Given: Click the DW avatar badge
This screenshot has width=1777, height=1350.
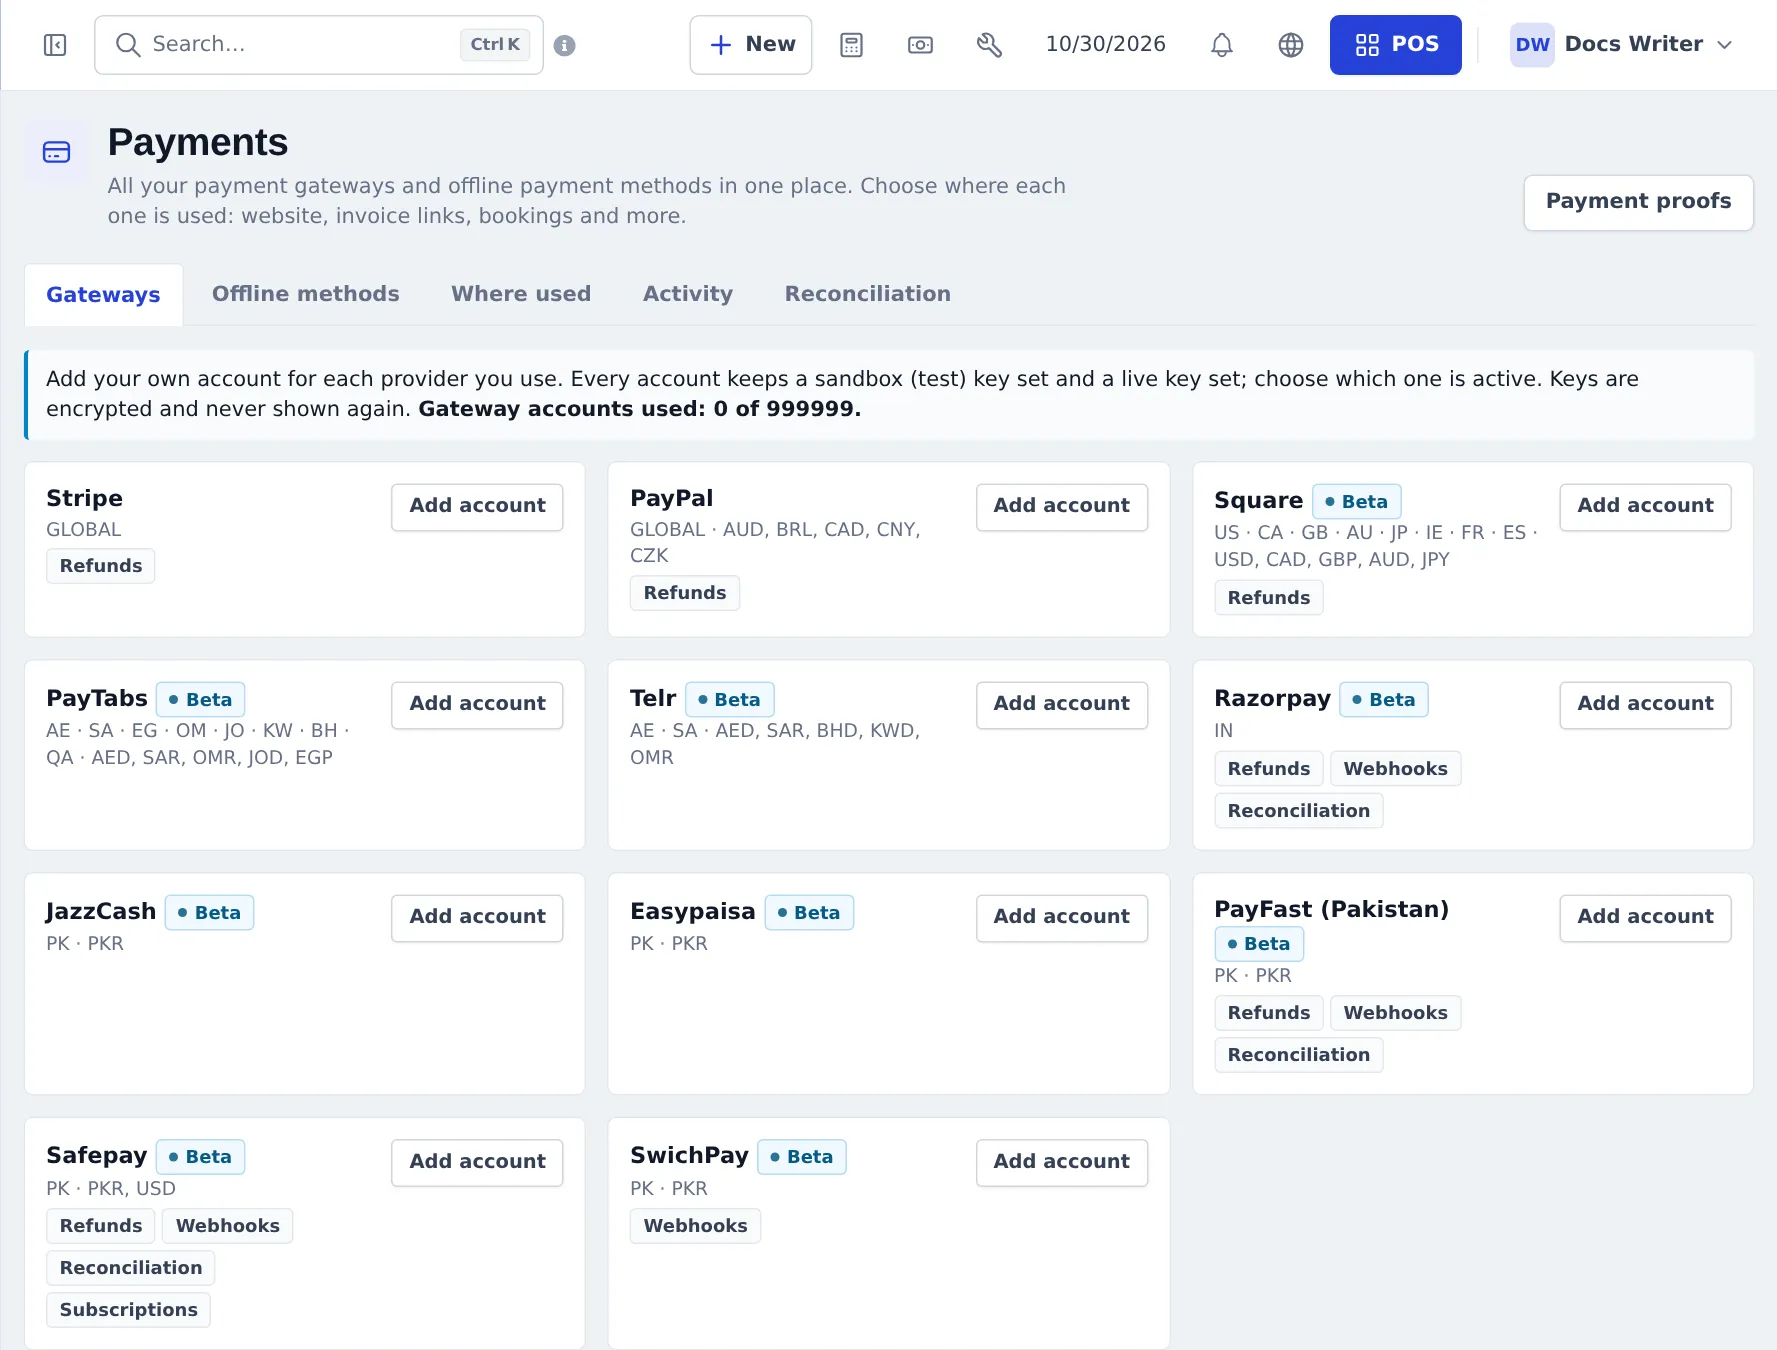Looking at the screenshot, I should [1532, 45].
